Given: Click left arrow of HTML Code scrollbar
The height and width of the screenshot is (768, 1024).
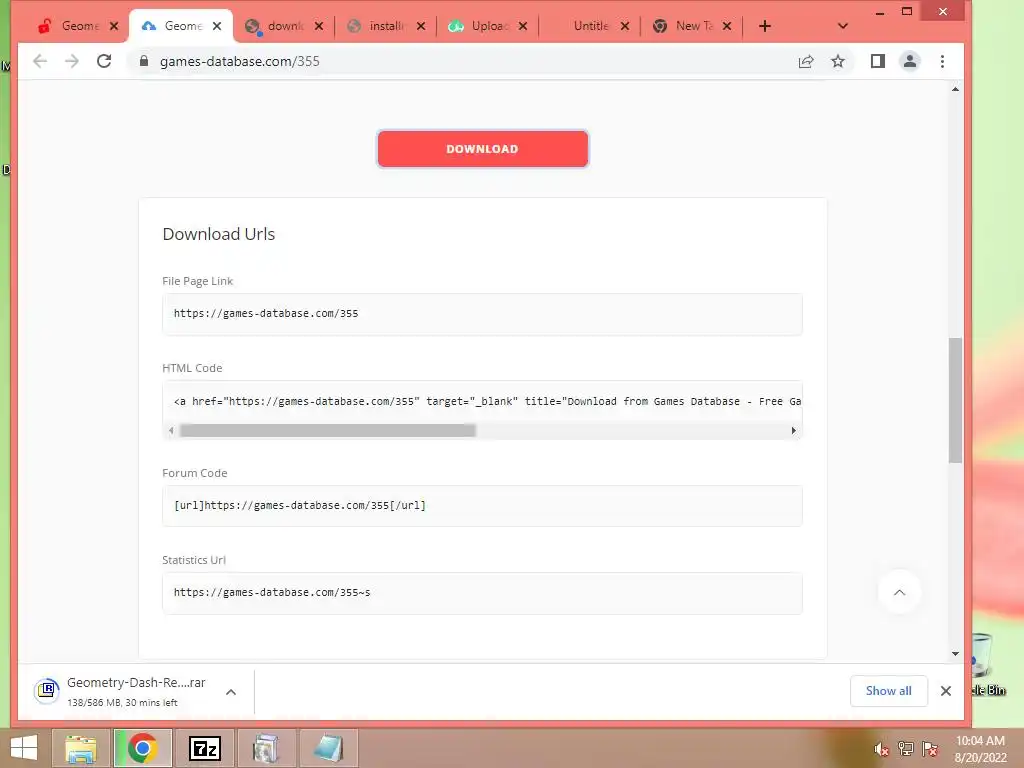Looking at the screenshot, I should pos(171,430).
